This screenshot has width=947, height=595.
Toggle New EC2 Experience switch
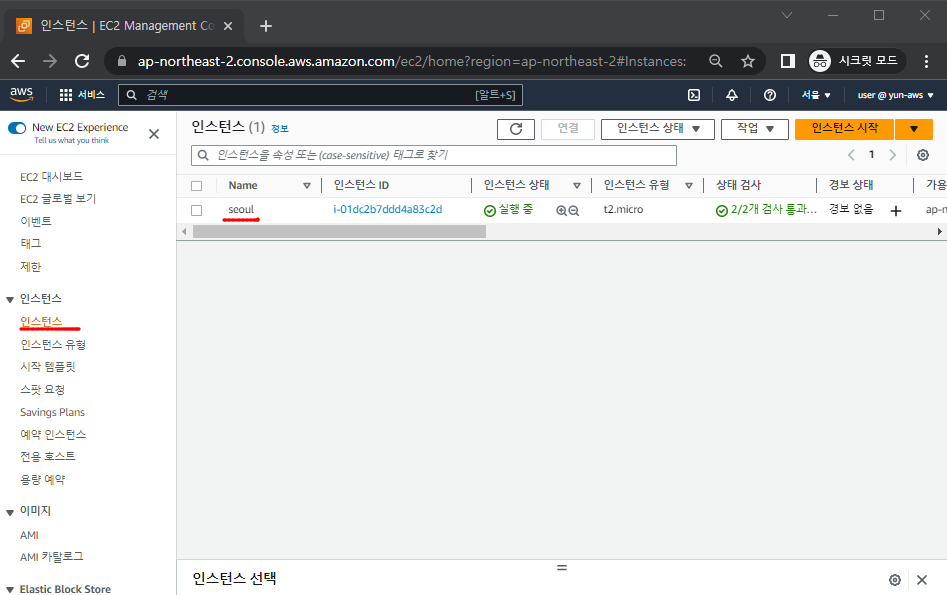coord(17,127)
